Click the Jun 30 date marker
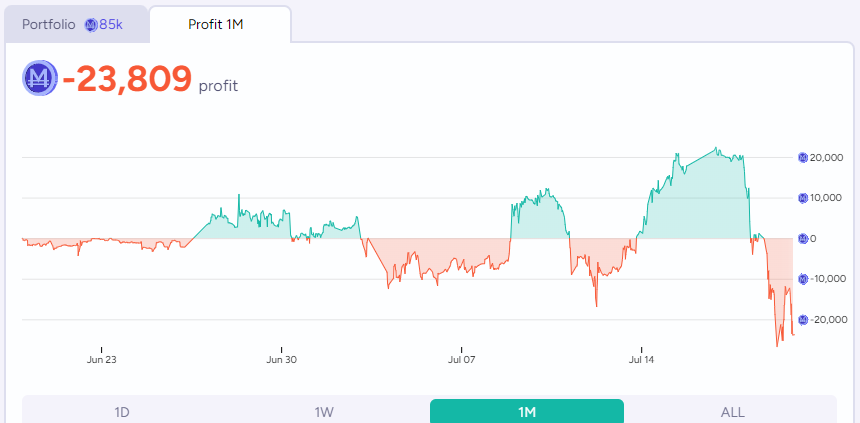This screenshot has height=423, width=860. click(x=282, y=358)
